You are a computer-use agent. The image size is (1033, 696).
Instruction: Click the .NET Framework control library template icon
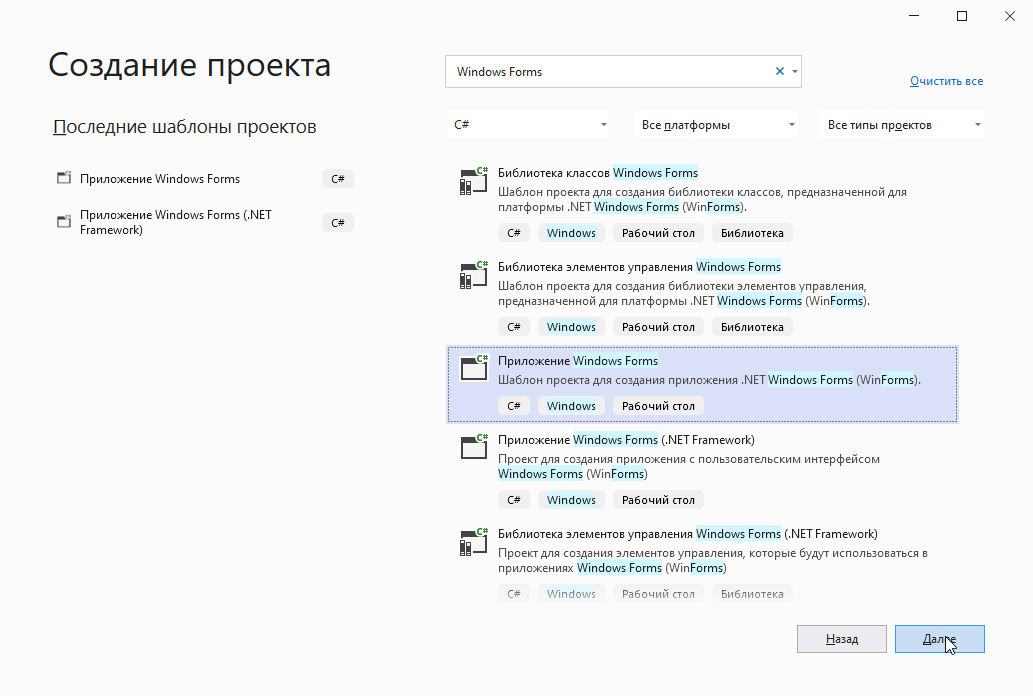pos(473,541)
